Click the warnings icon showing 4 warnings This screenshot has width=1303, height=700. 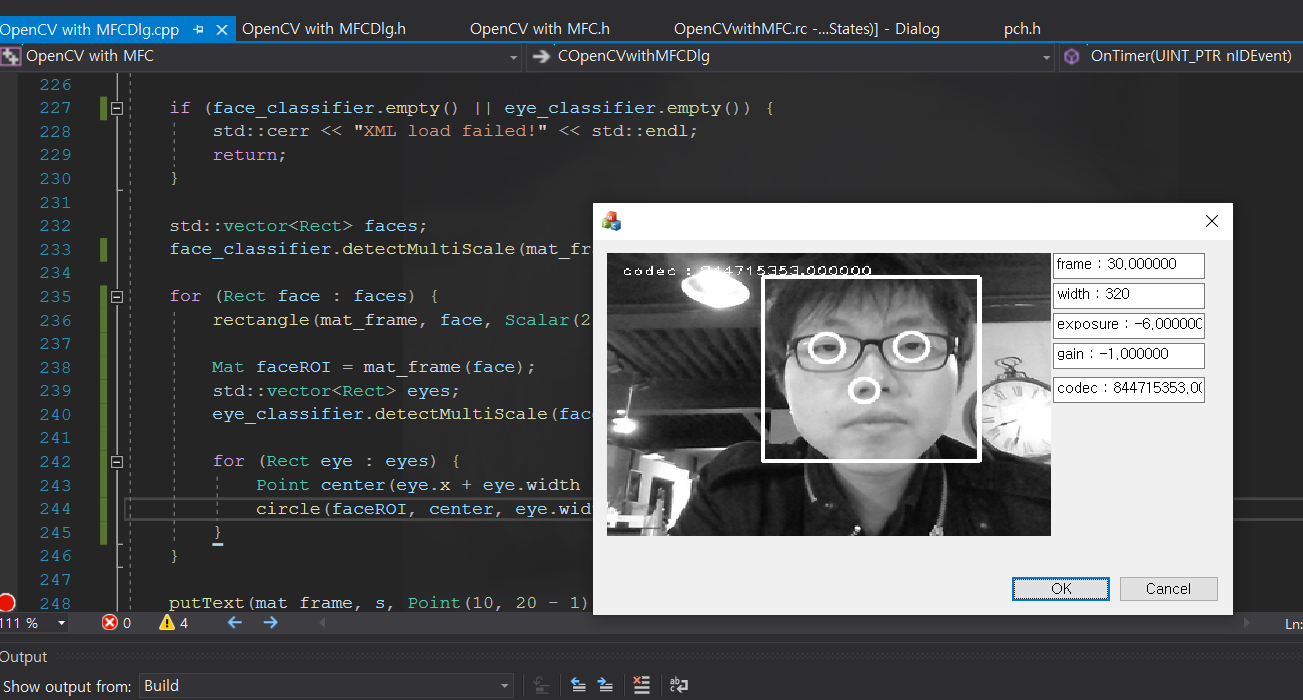click(x=167, y=622)
